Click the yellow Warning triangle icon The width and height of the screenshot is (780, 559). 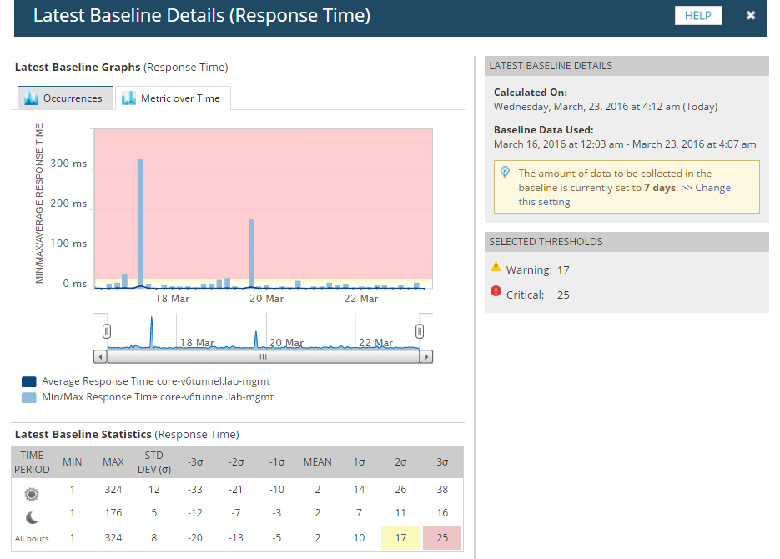click(x=496, y=268)
